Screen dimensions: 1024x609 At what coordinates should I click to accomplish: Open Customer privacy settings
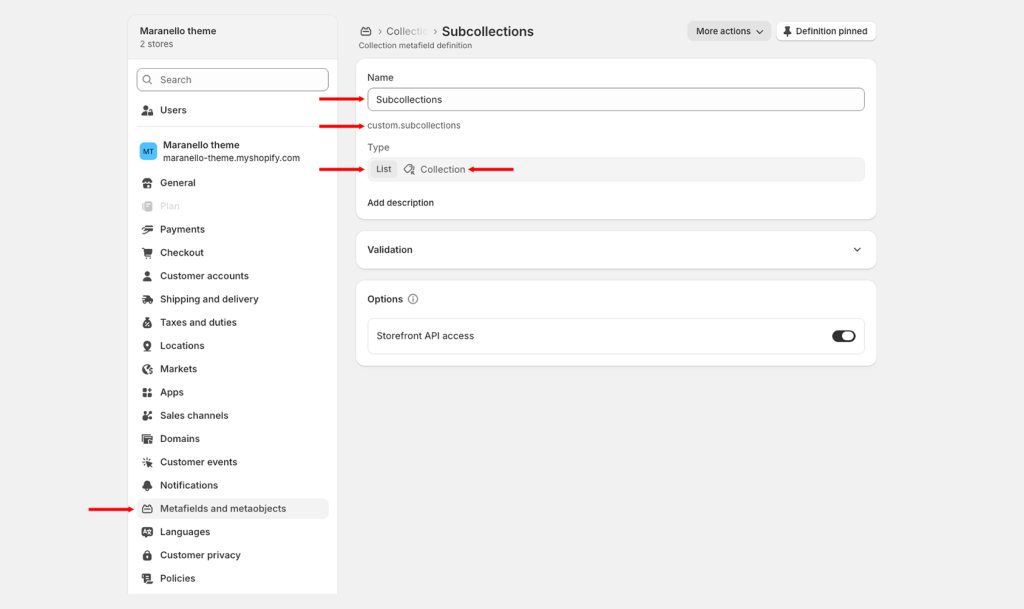coord(232,555)
